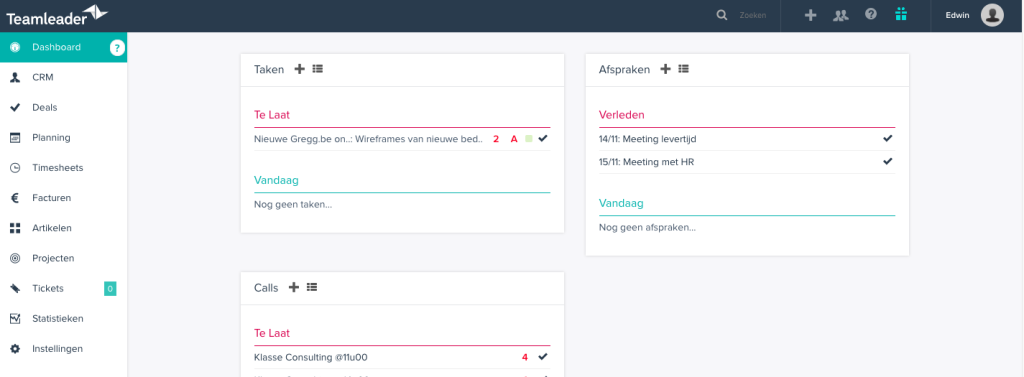Click Nog geen afspraken text
Screen dimensions: 1024x377
[x=647, y=228]
